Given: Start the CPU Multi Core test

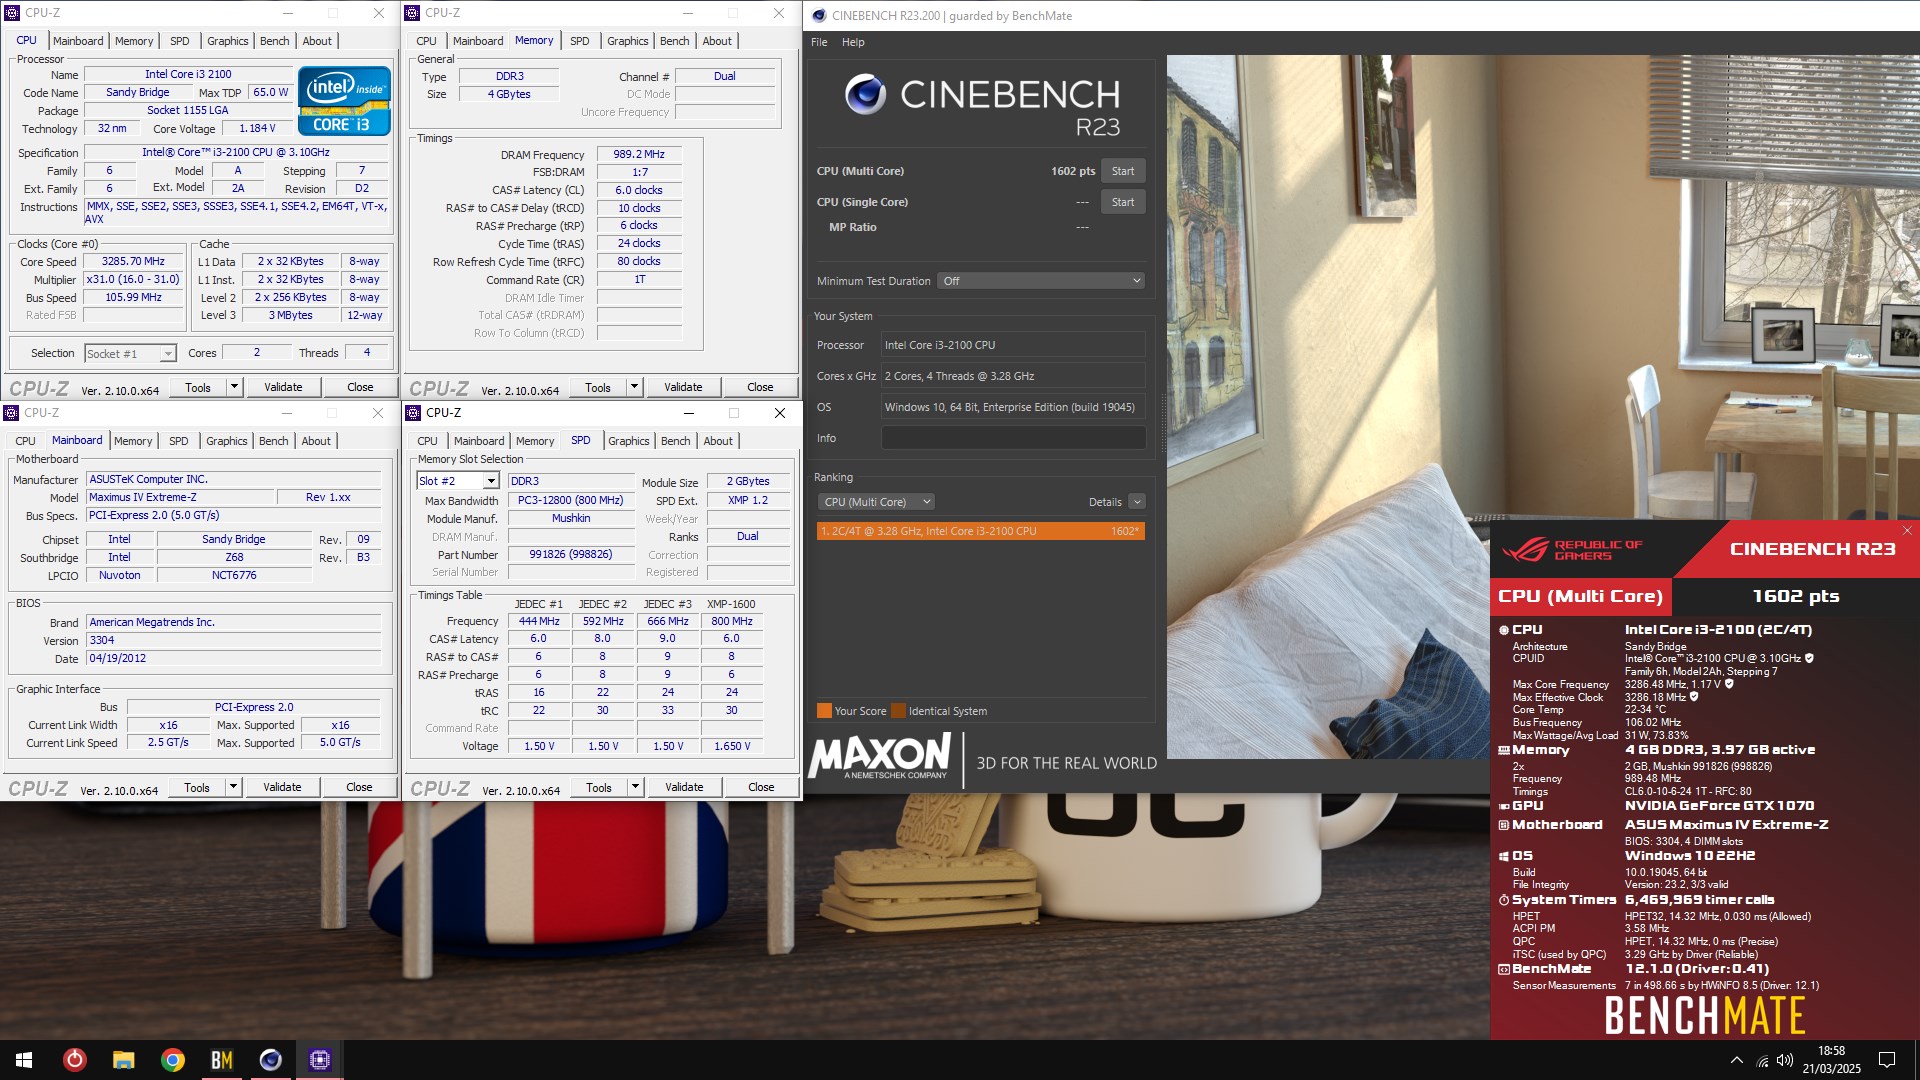Looking at the screenshot, I should pos(1123,171).
